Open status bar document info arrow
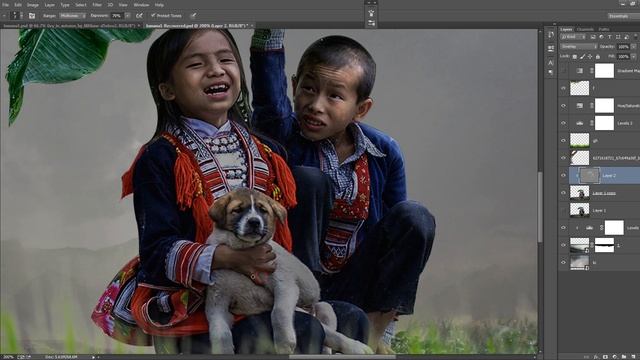Image resolution: width=640 pixels, height=360 pixels. click(93, 357)
